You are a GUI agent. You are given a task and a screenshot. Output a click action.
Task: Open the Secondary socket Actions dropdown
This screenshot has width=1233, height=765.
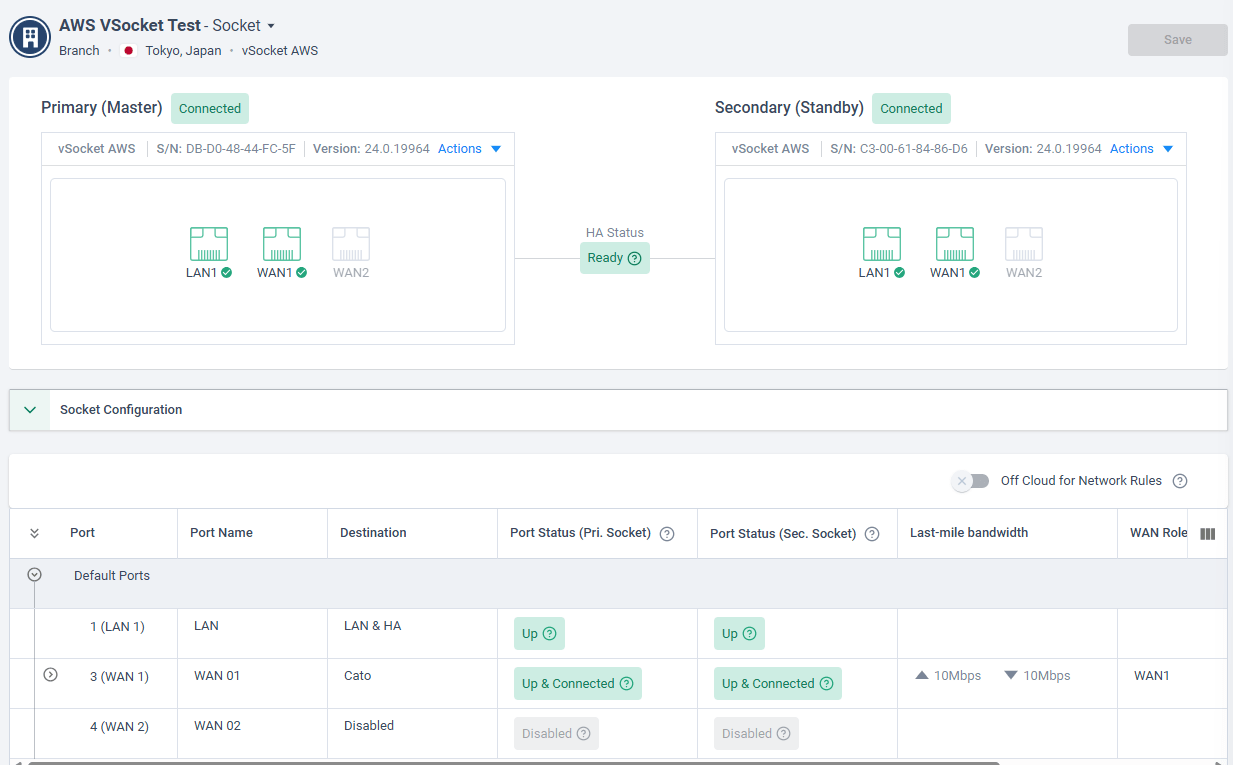click(x=1141, y=149)
